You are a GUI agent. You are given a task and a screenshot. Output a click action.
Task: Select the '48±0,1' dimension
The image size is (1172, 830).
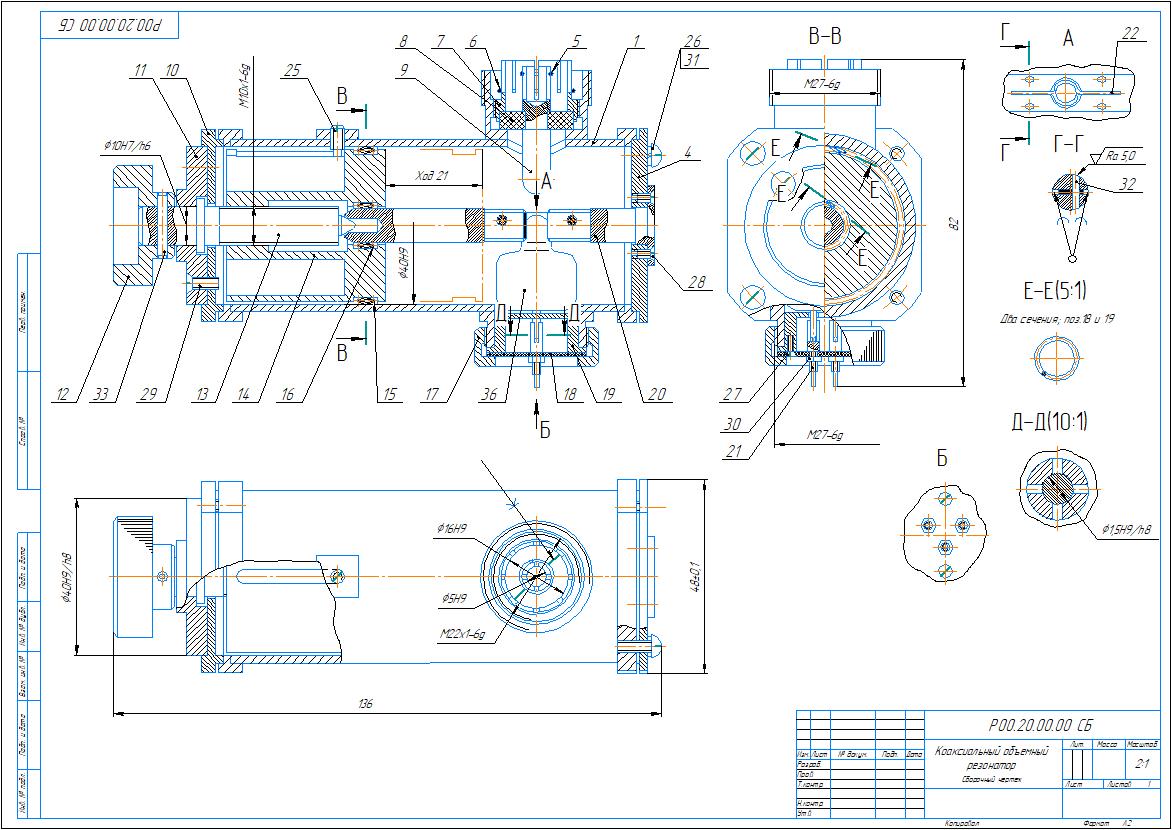(695, 576)
